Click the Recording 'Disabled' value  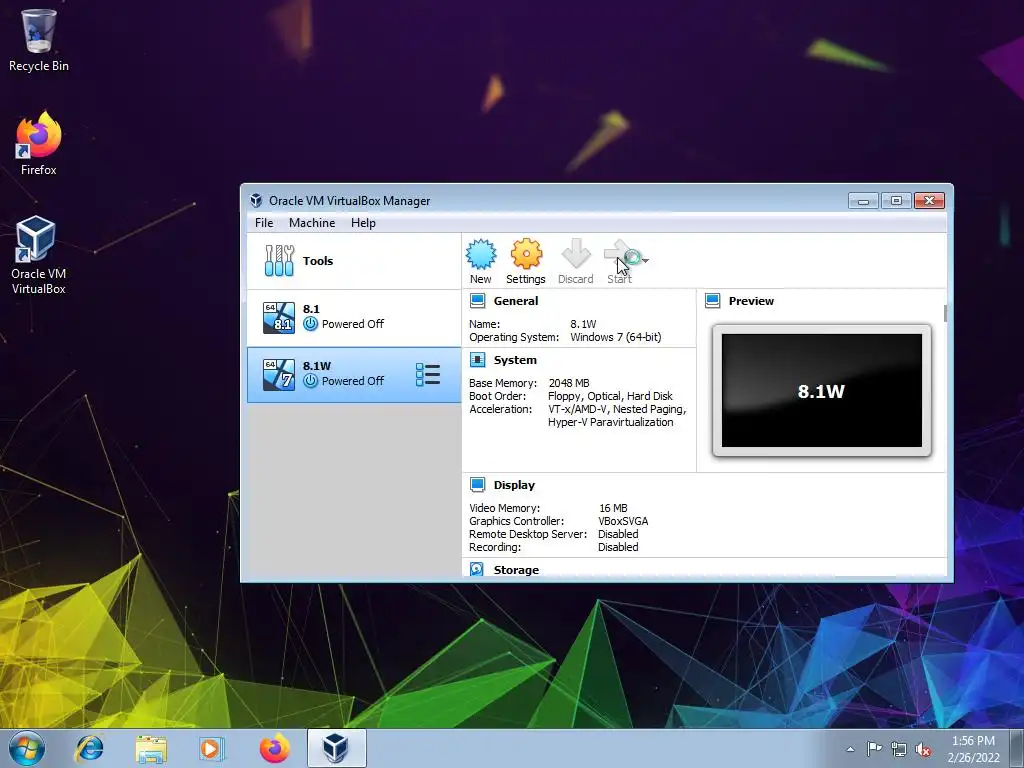click(618, 547)
